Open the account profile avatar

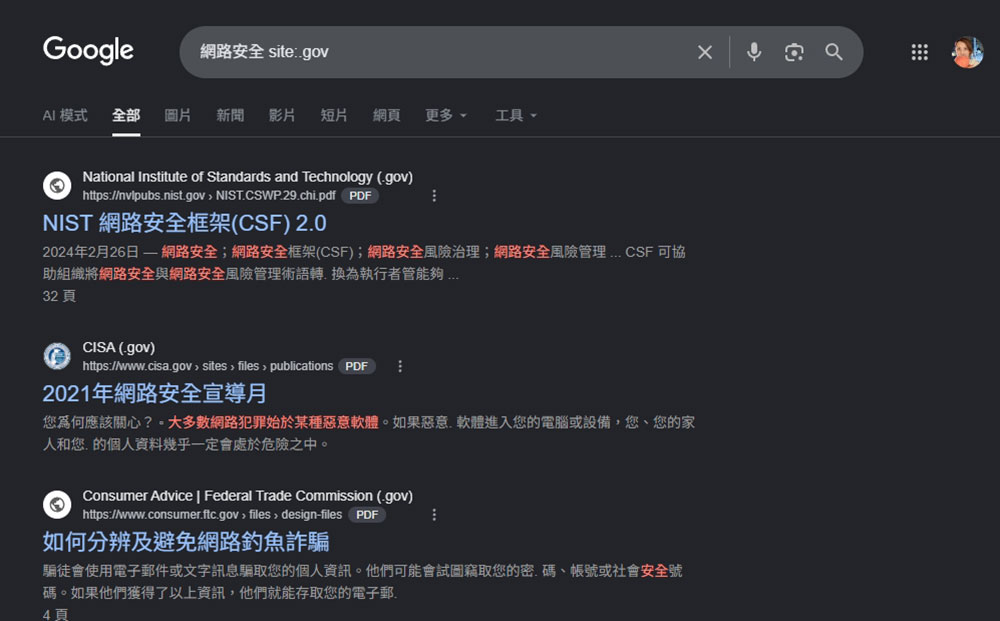(967, 52)
